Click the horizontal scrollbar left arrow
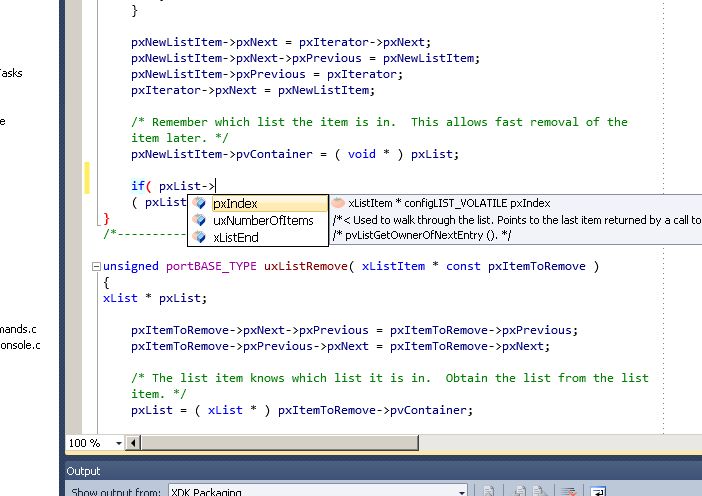702x496 pixels. [x=134, y=443]
